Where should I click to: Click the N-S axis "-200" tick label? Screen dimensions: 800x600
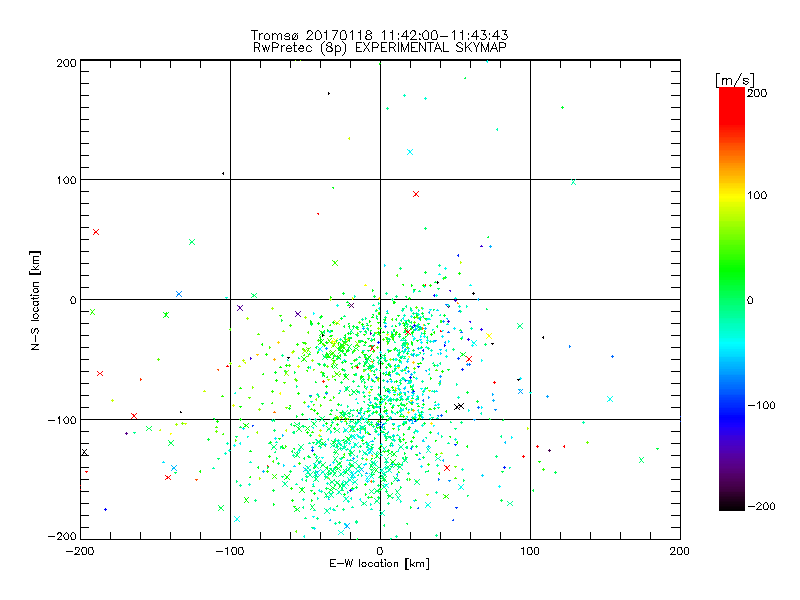tap(62, 536)
